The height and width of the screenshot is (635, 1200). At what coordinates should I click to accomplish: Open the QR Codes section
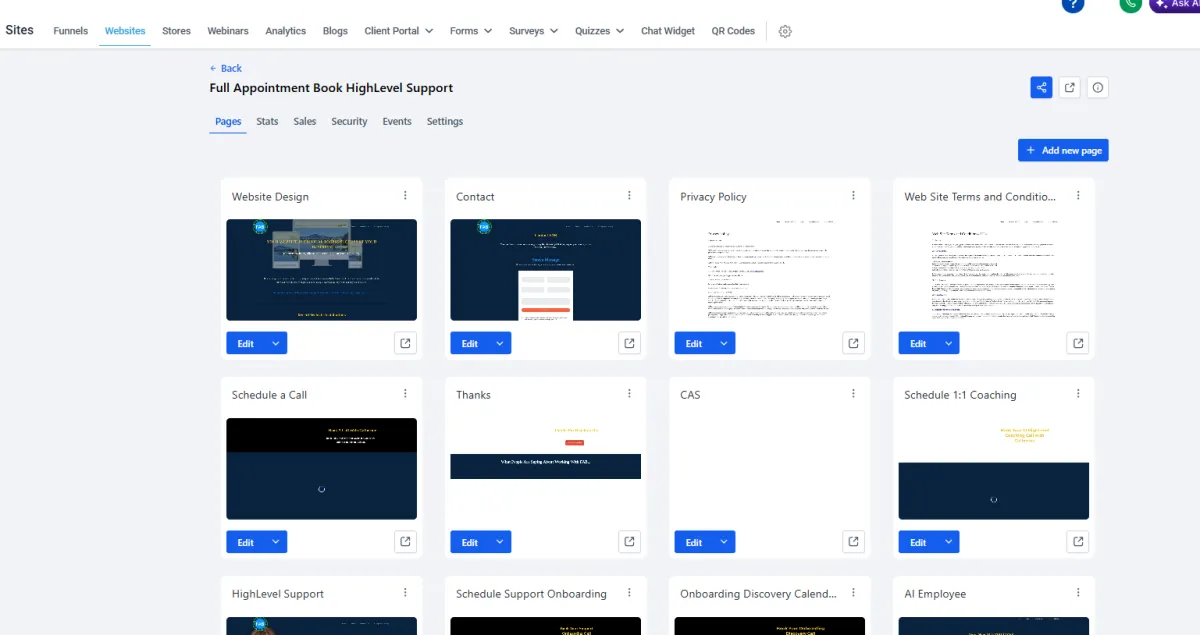(733, 31)
